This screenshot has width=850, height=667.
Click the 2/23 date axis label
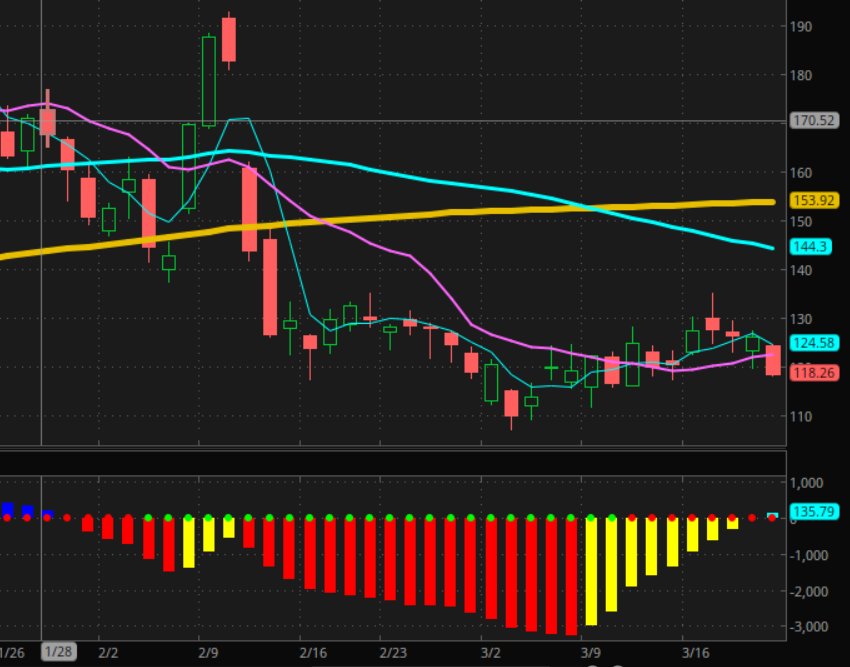(393, 652)
